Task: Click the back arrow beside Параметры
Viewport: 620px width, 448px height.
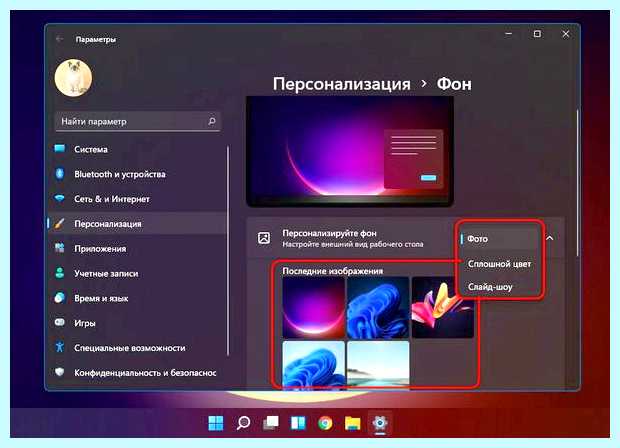Action: click(x=59, y=39)
